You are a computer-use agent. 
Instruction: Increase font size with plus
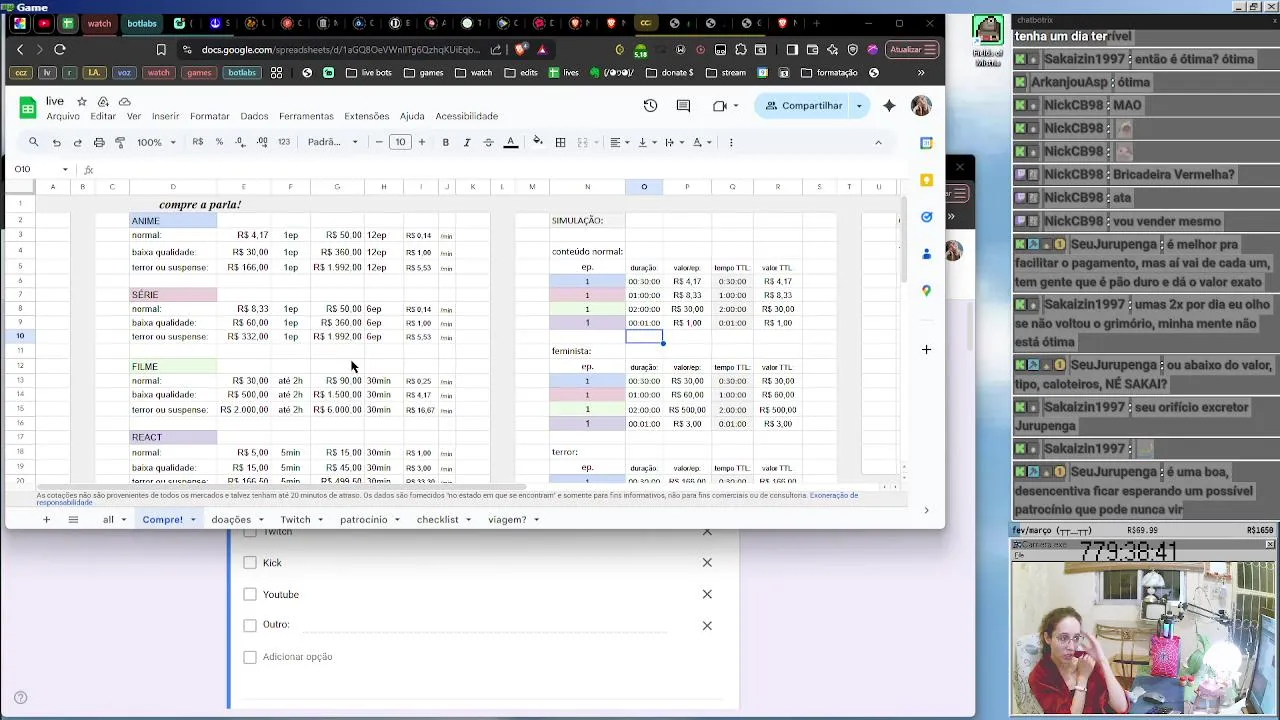point(421,142)
